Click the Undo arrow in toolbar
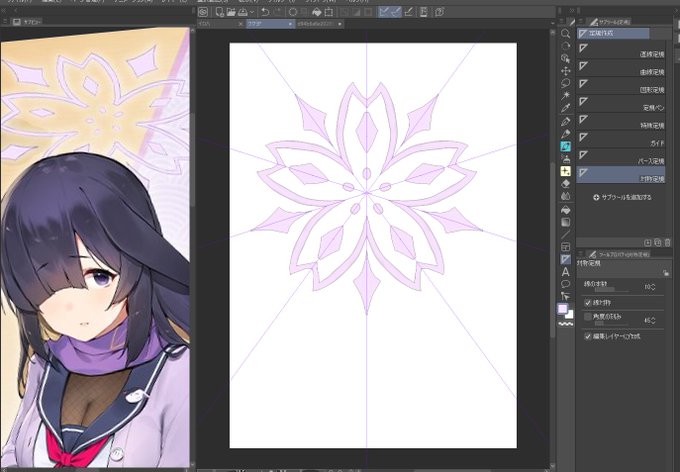Viewport: 680px width, 472px height. pyautogui.click(x=265, y=12)
